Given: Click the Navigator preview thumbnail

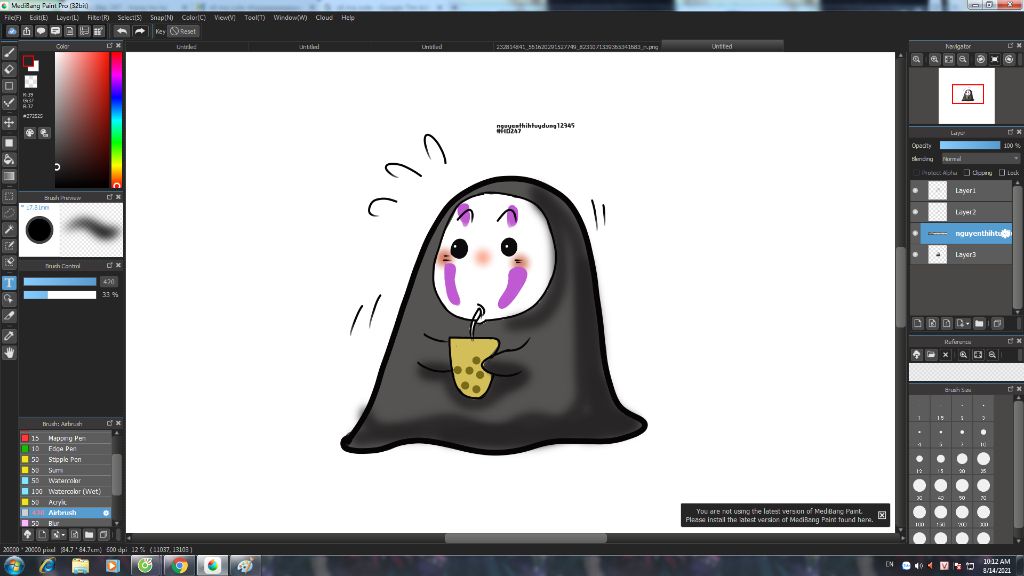Looking at the screenshot, I should click(x=967, y=95).
